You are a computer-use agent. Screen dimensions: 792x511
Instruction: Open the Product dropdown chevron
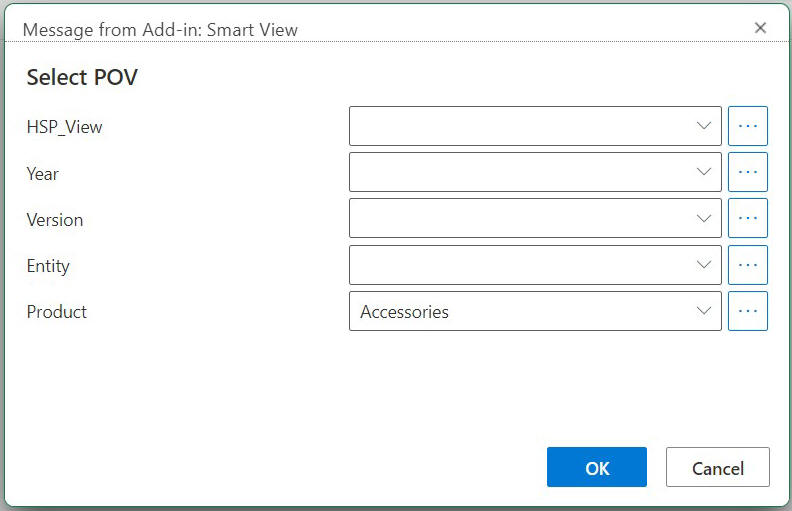[x=703, y=311]
